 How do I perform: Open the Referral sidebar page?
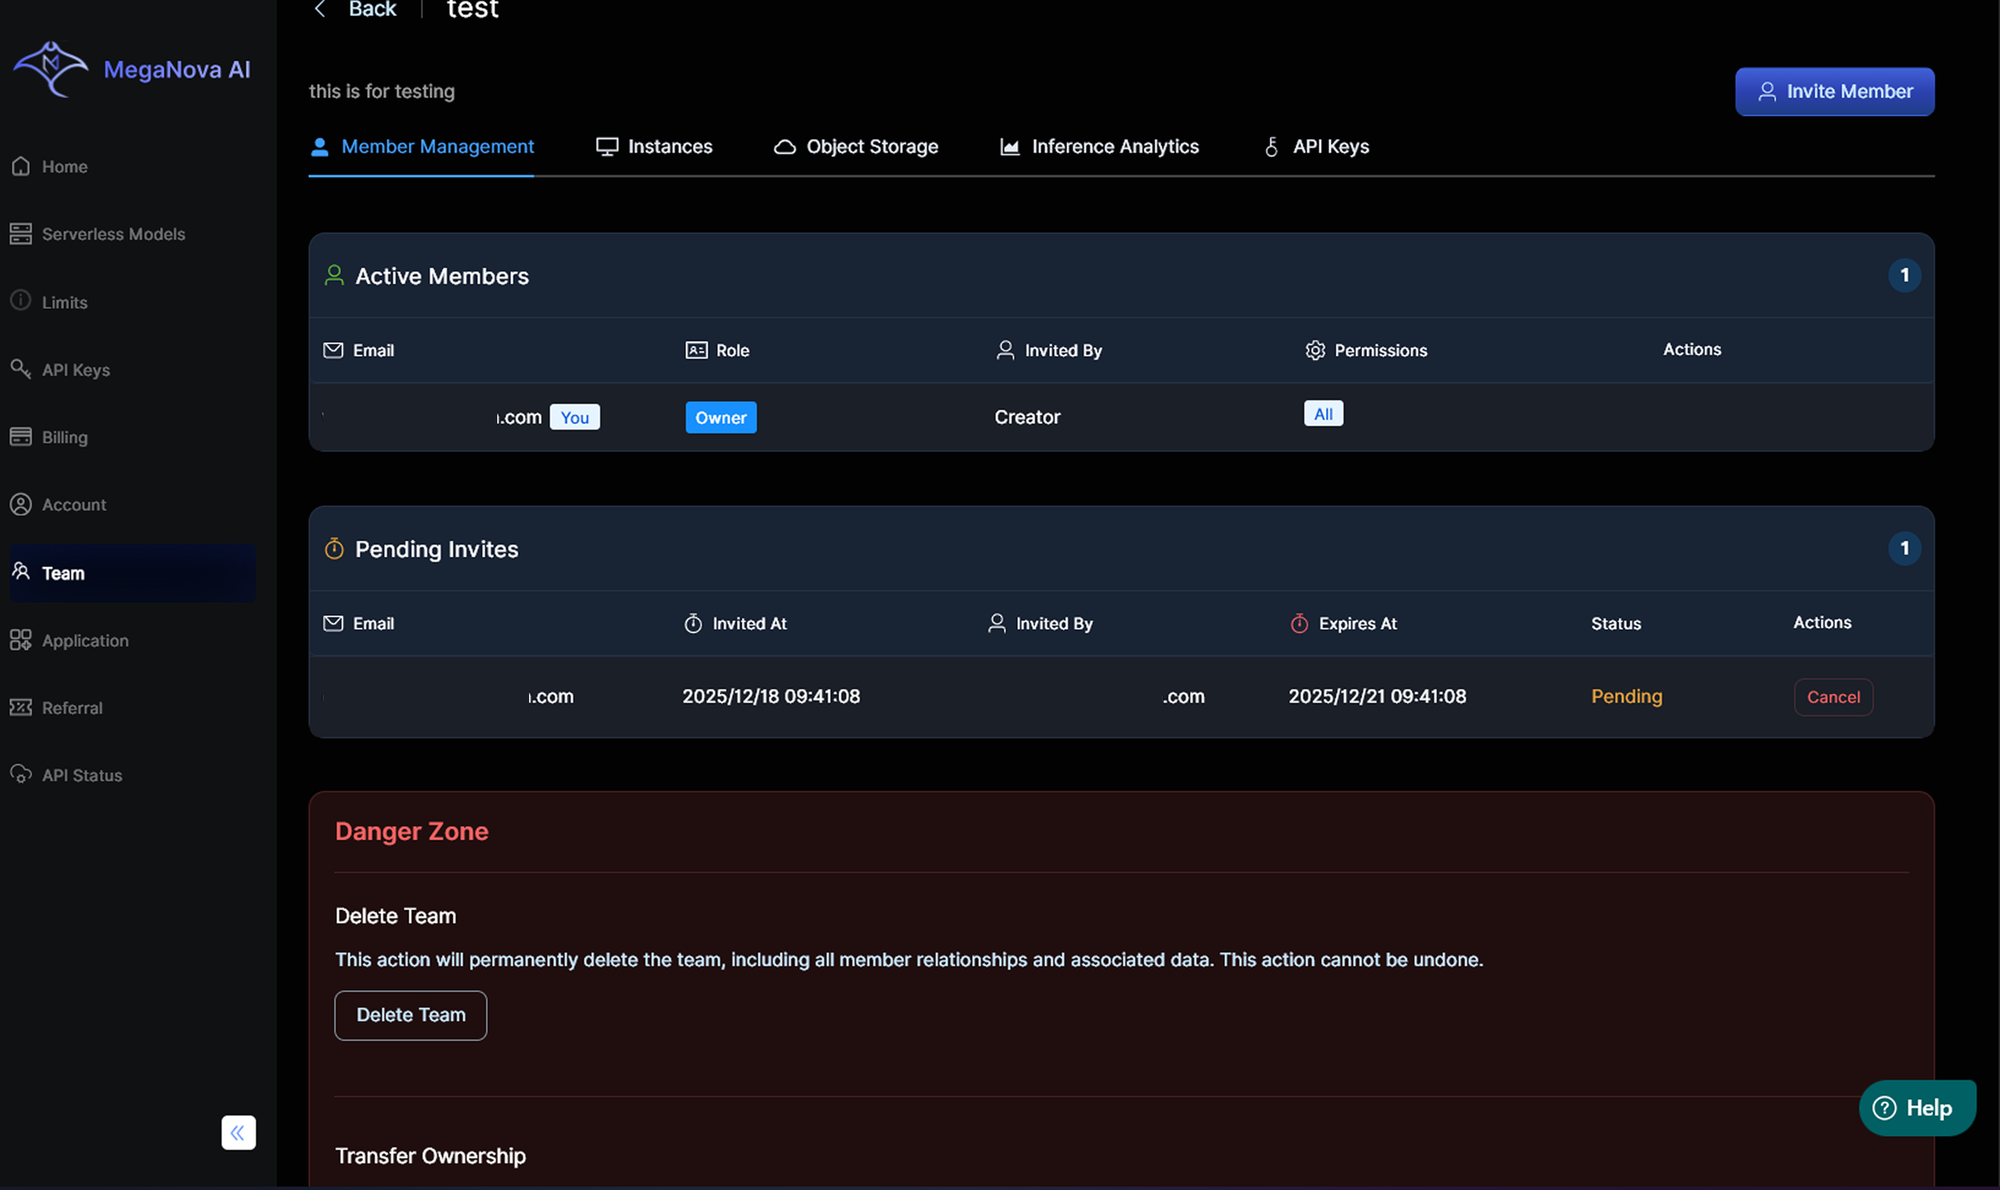(72, 708)
